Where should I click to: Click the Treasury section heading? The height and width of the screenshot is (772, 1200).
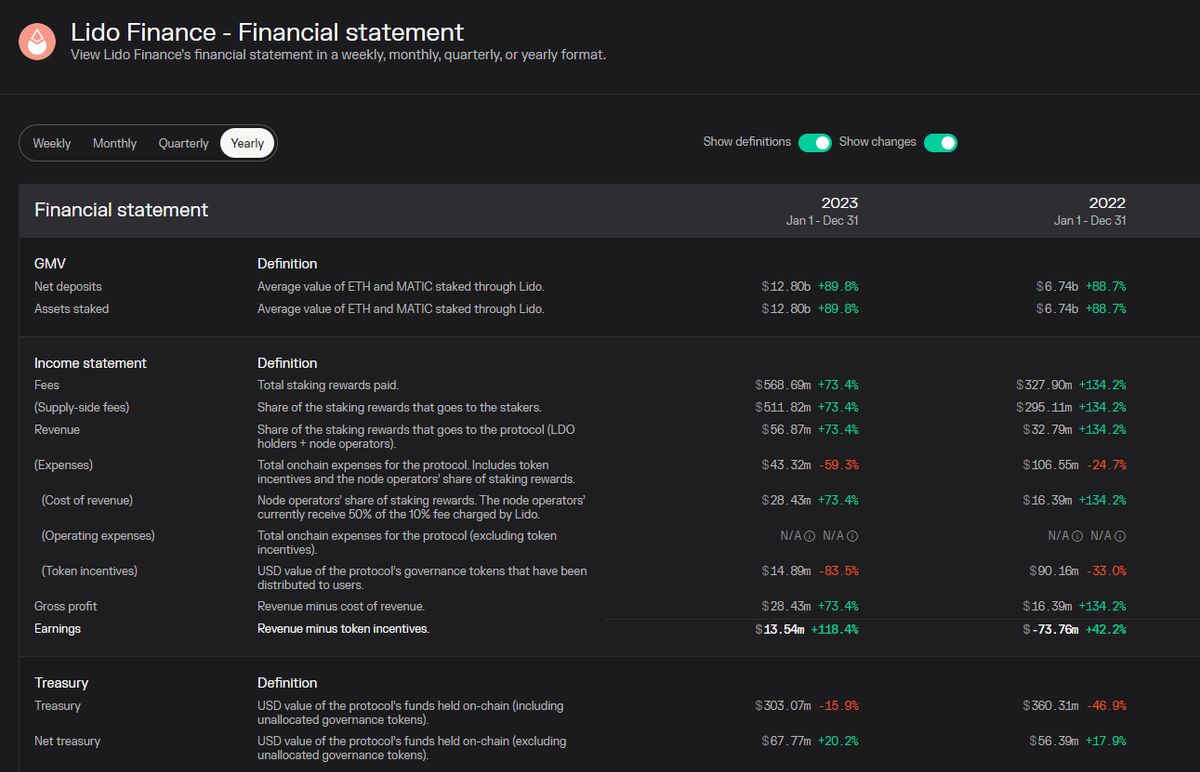(61, 683)
